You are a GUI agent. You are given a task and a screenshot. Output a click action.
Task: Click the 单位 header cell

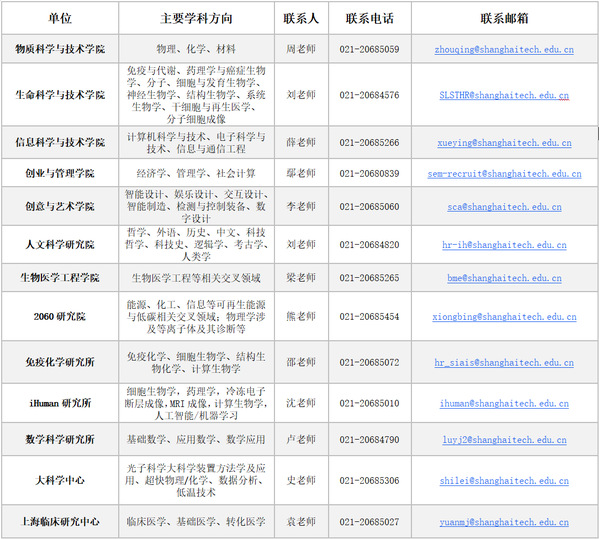(60, 18)
